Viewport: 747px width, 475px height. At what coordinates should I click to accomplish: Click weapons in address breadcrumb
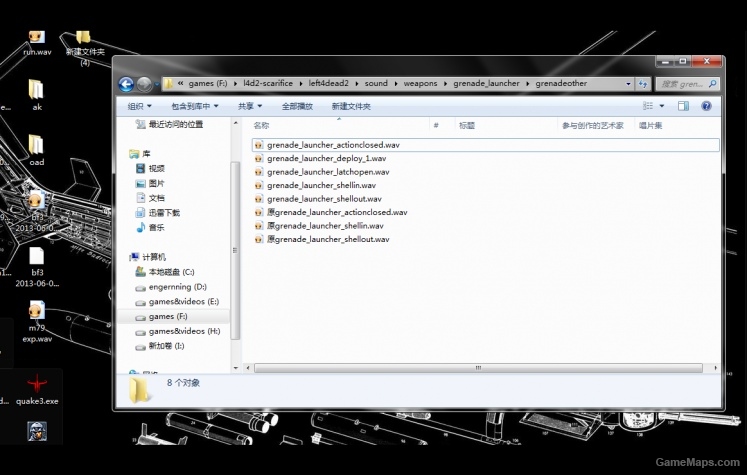coord(420,83)
